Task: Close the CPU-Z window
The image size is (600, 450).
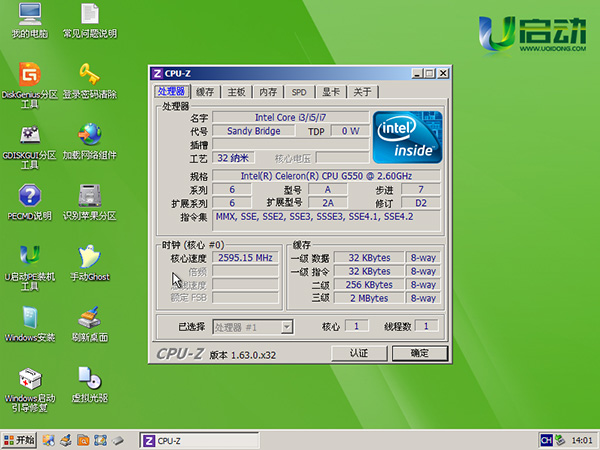Action: 443,73
